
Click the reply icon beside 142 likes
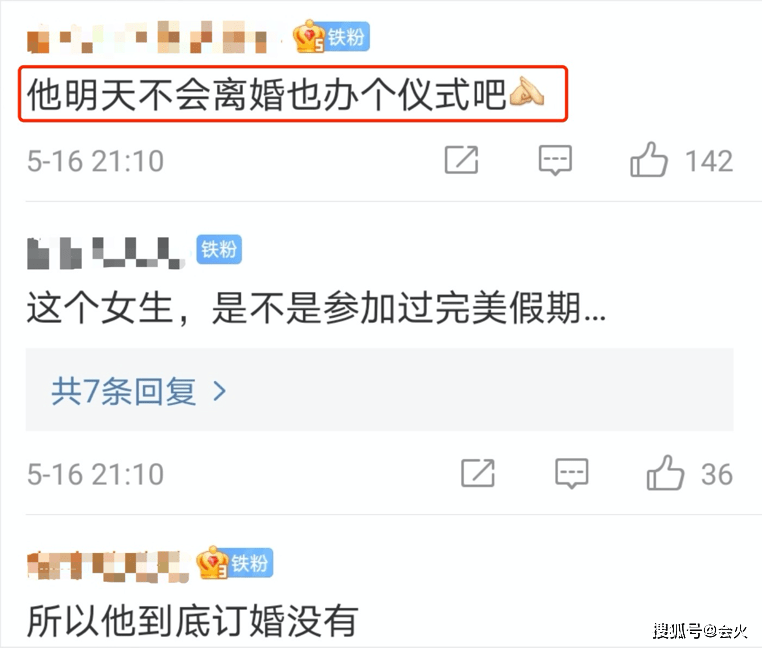coord(555,160)
